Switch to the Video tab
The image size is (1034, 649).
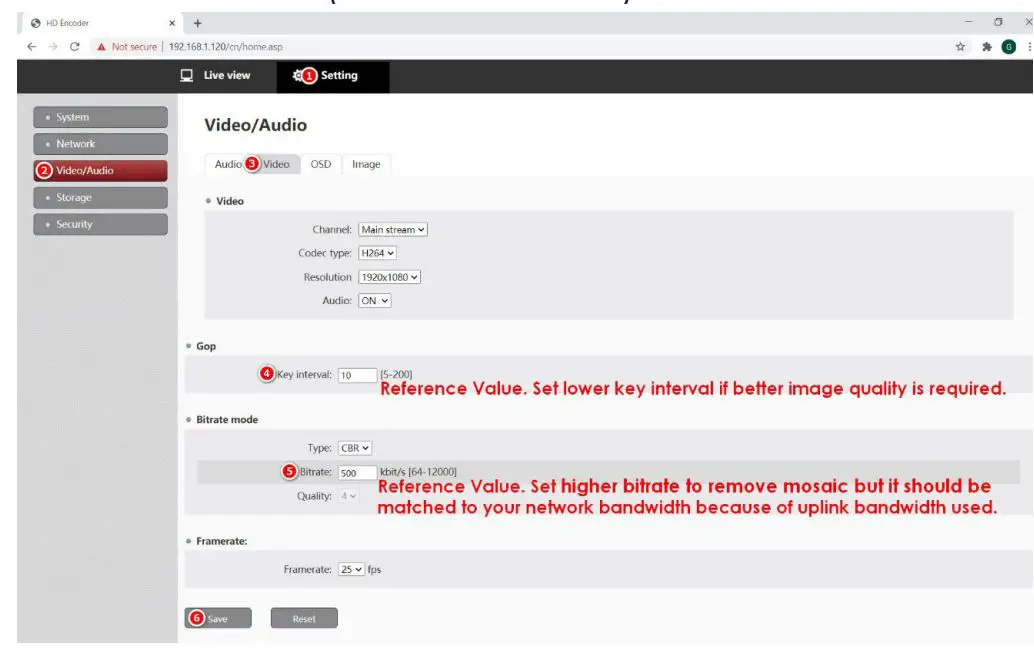pos(276,164)
